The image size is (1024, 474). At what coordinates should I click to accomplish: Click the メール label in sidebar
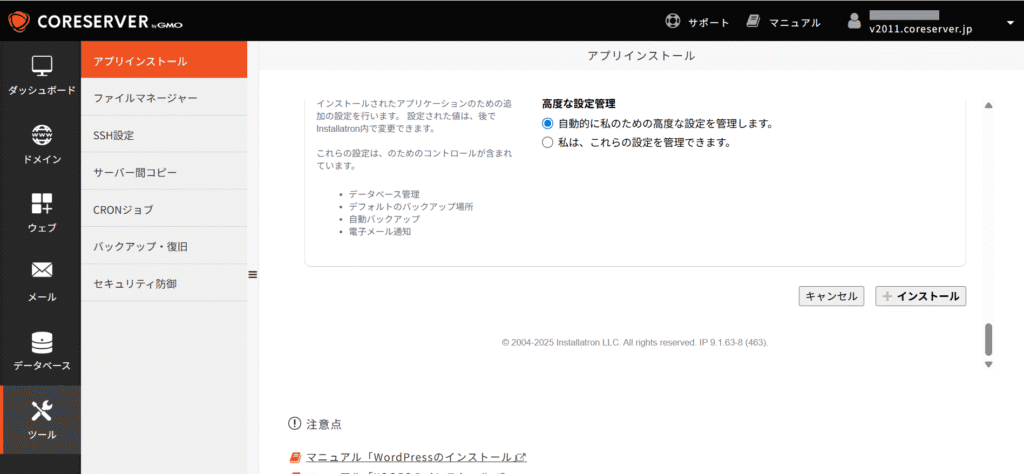(42, 297)
